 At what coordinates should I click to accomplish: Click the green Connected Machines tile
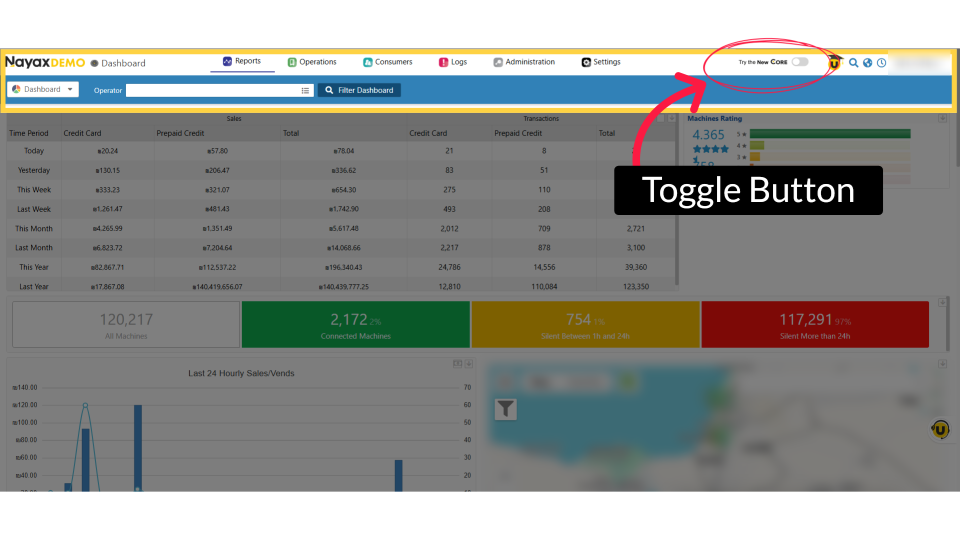click(355, 325)
